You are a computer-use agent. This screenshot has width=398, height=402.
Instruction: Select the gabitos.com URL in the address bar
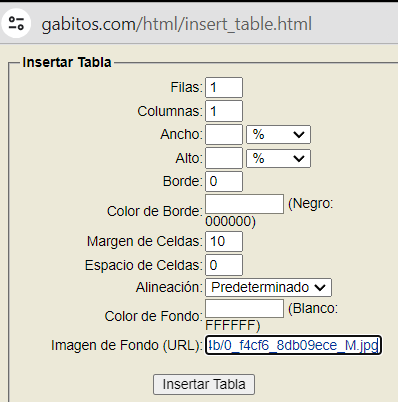pos(176,24)
